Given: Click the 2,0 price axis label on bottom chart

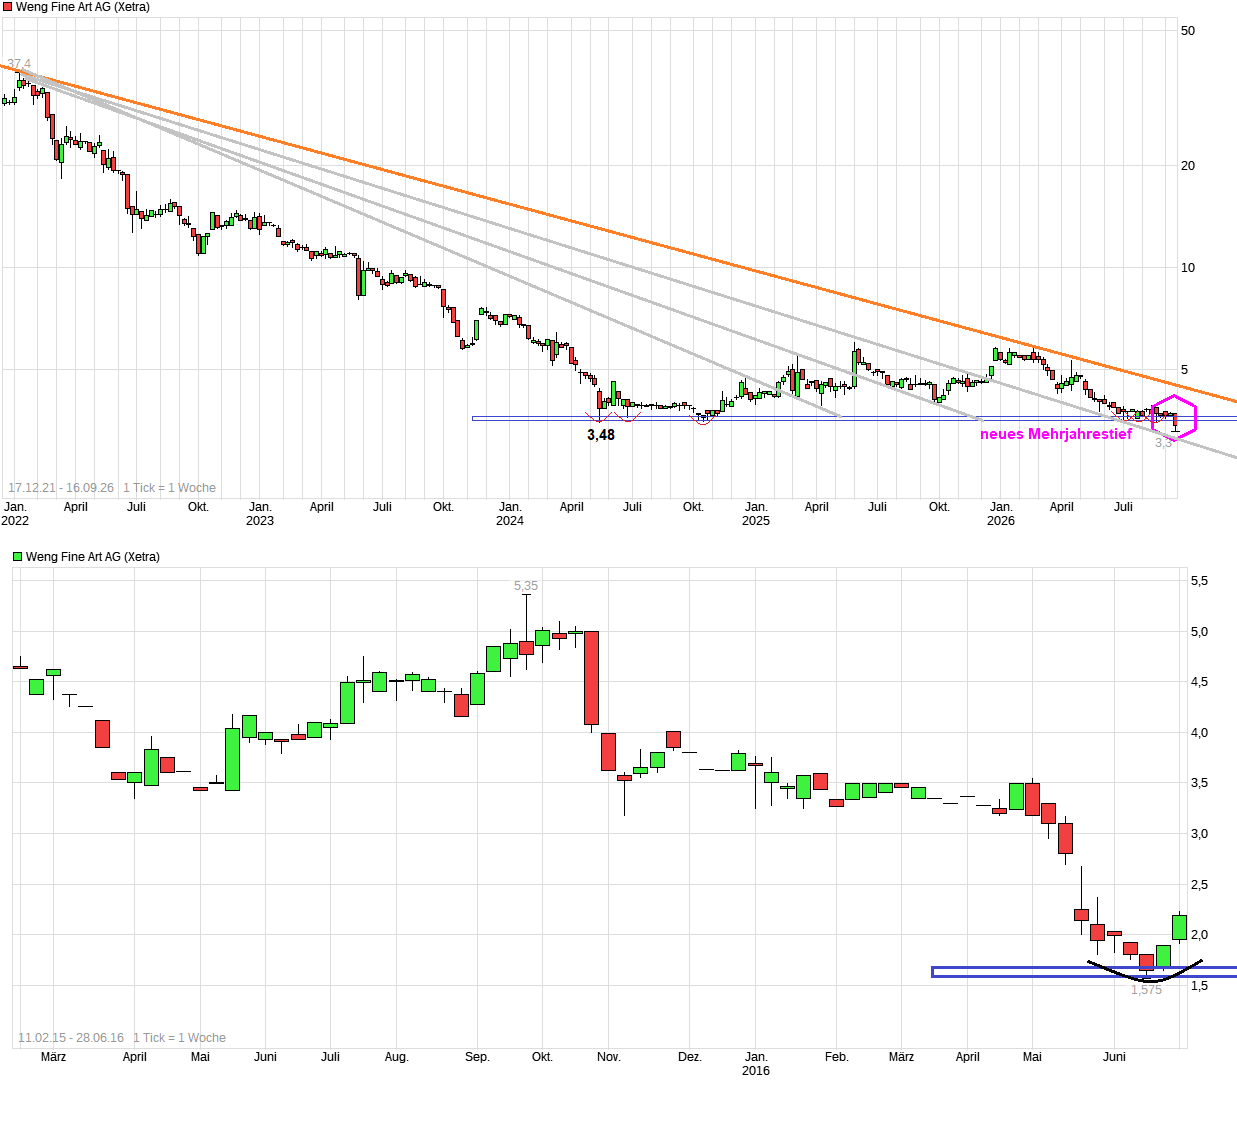Looking at the screenshot, I should (1199, 935).
